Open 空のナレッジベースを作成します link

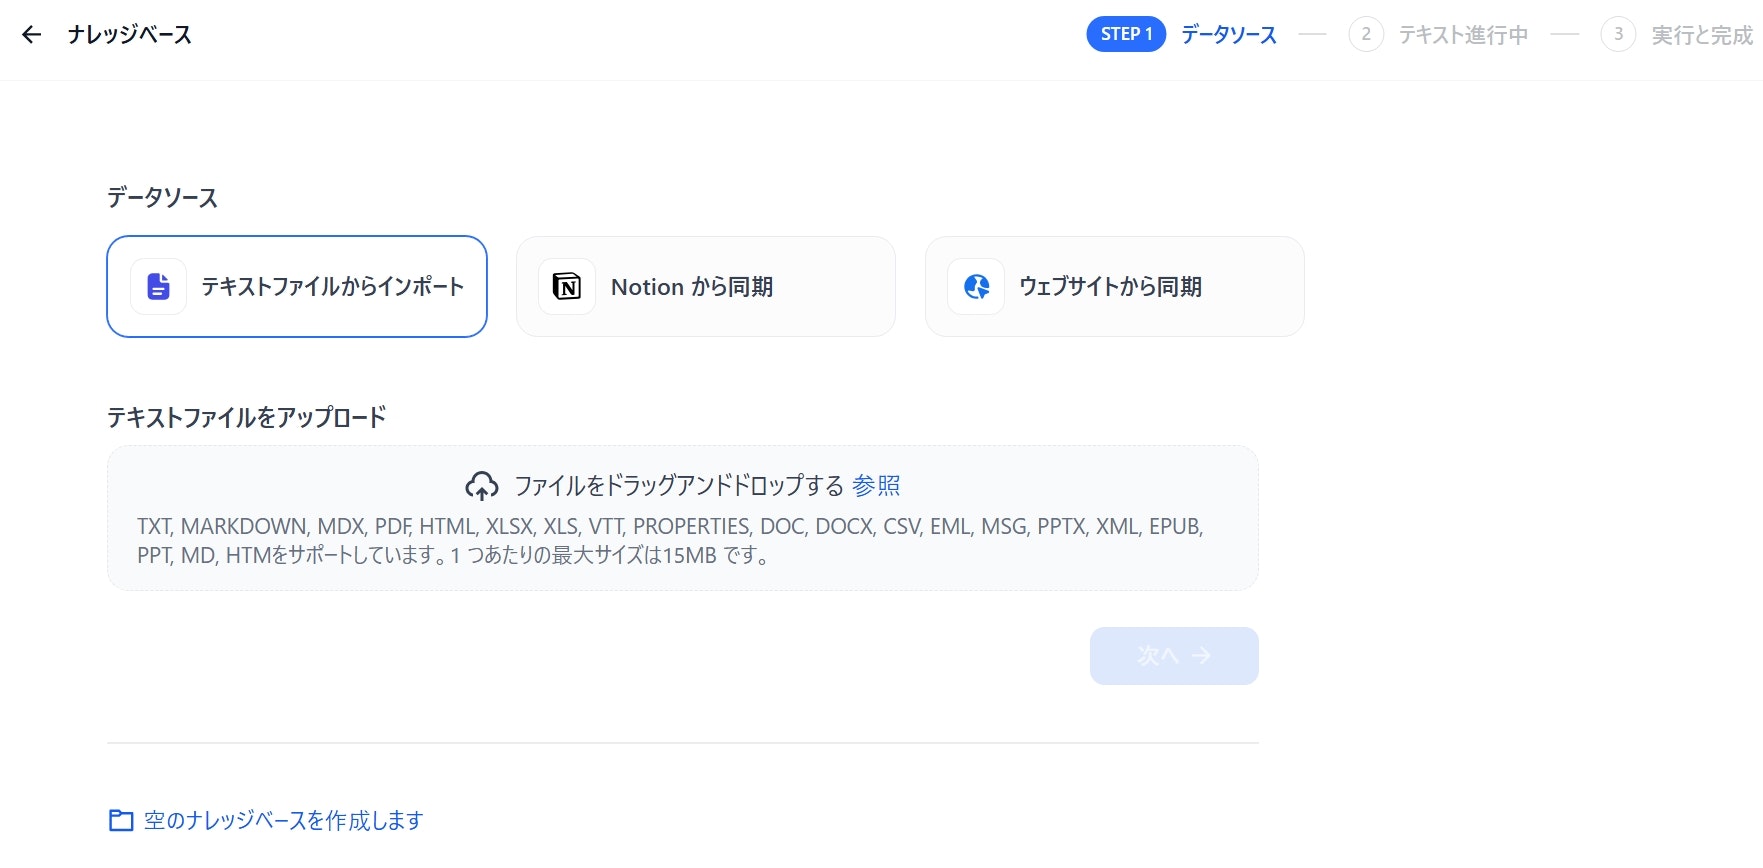[284, 821]
